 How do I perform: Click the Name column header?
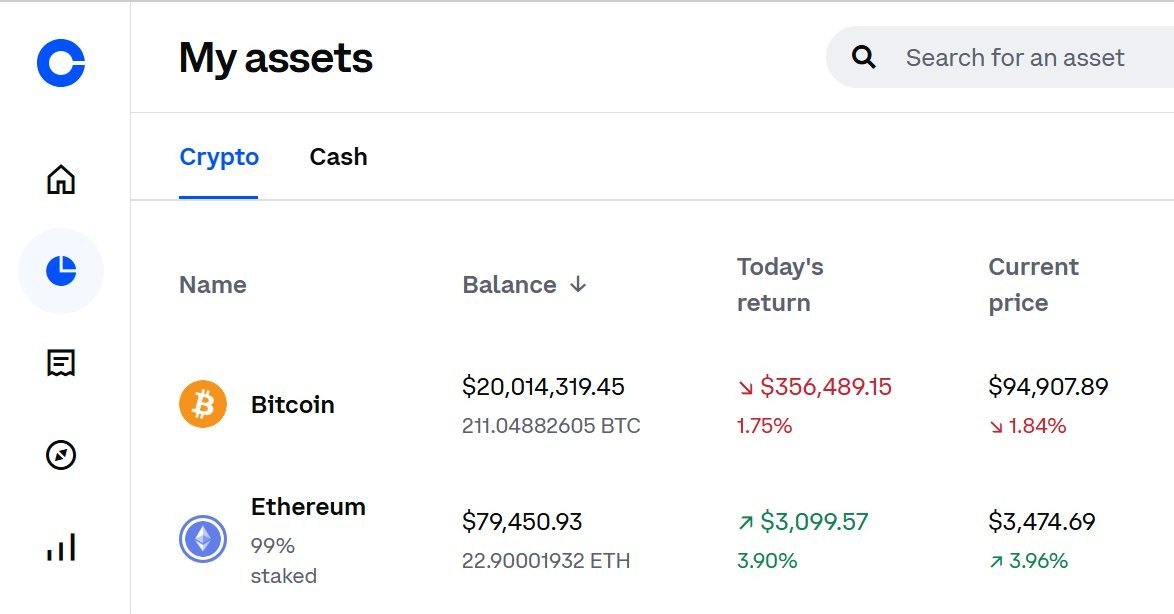(212, 285)
